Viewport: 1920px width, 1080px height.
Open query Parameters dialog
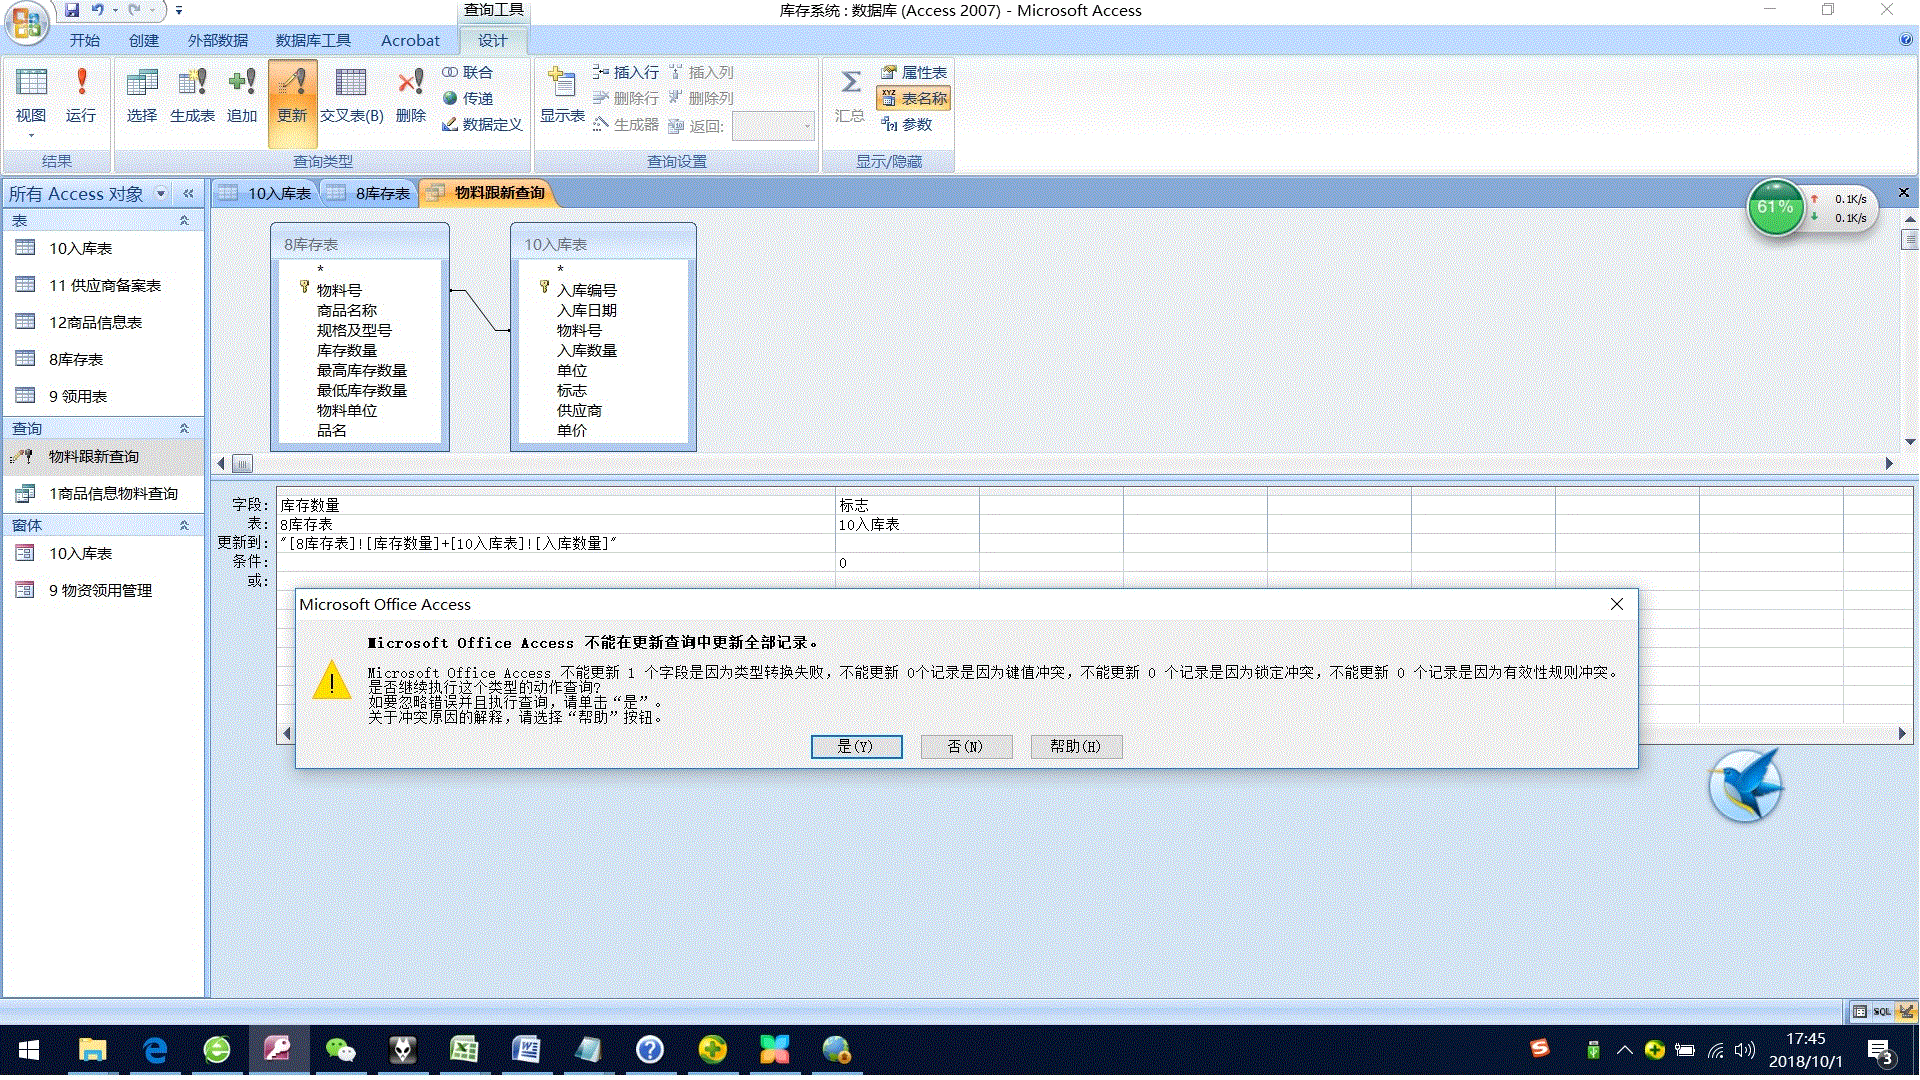pyautogui.click(x=906, y=124)
